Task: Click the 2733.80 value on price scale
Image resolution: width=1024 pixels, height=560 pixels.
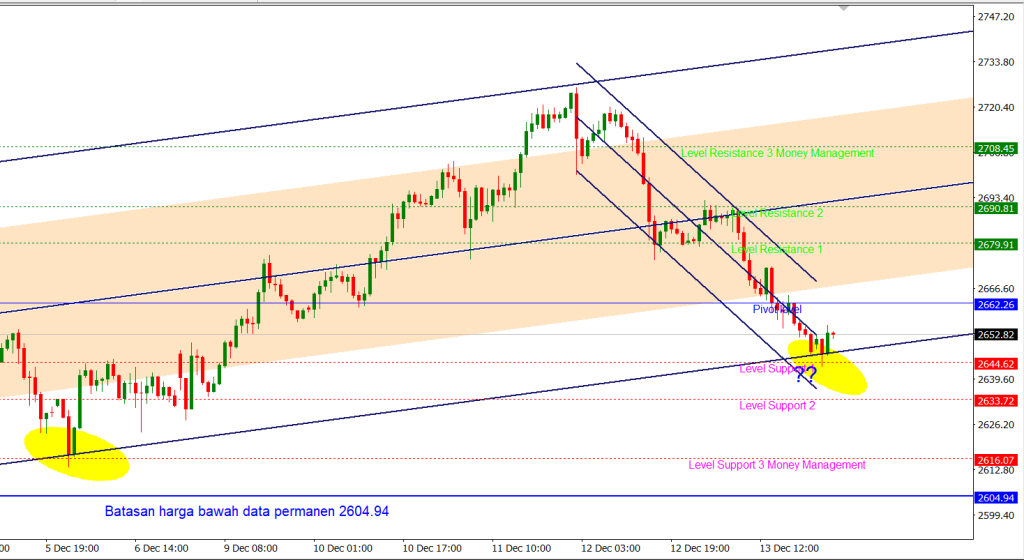Action: (x=994, y=62)
